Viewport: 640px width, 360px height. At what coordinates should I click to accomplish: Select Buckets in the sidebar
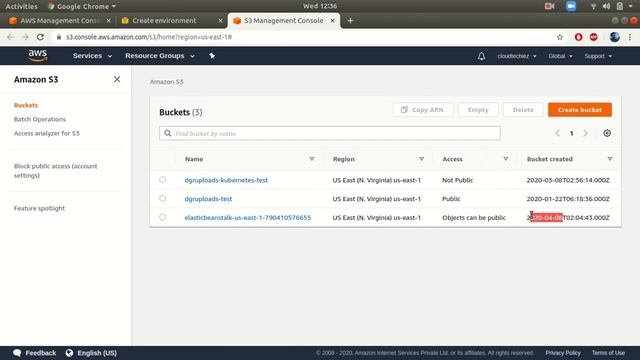pyautogui.click(x=26, y=105)
